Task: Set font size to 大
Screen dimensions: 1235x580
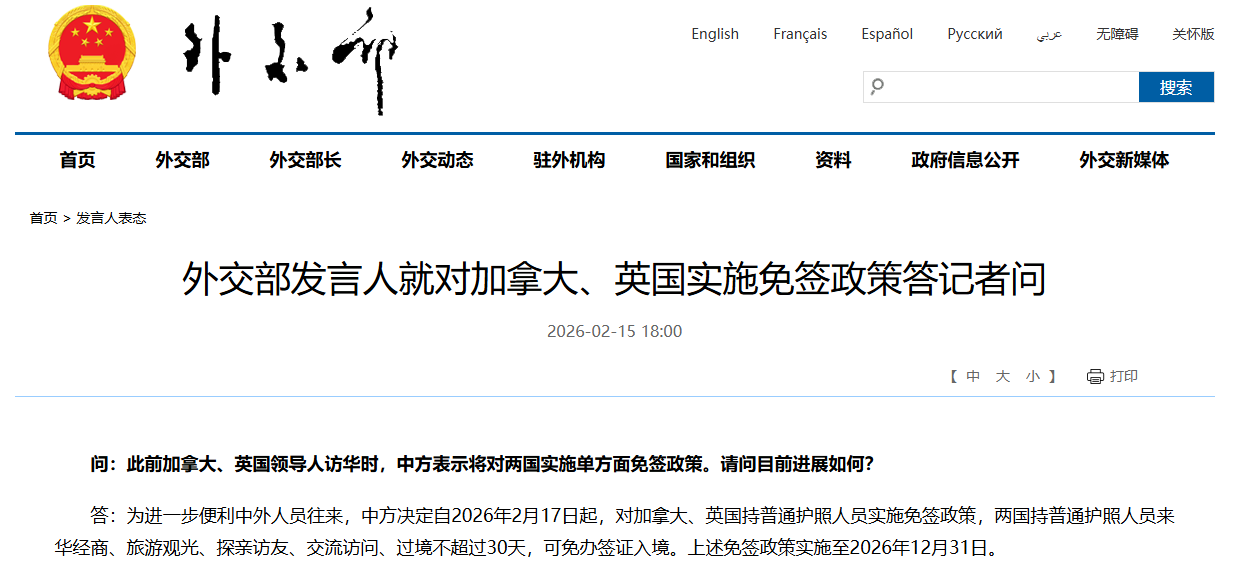Action: coord(1003,377)
